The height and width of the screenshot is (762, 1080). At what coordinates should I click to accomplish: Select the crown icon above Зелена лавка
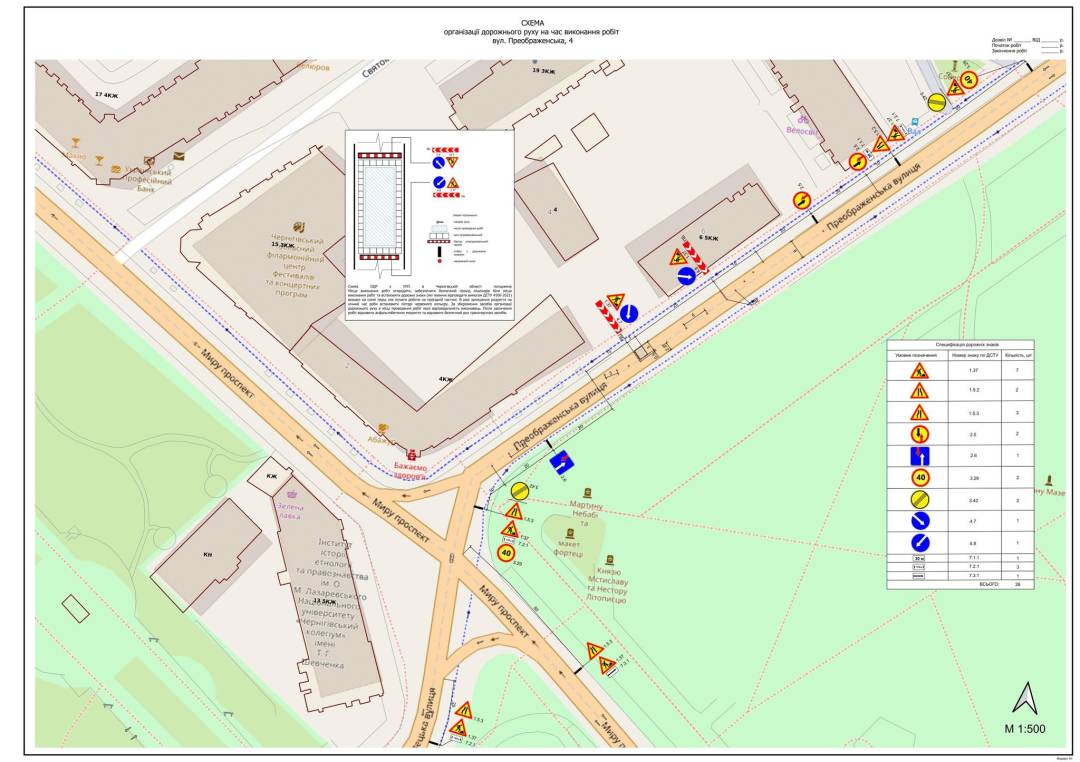pyautogui.click(x=292, y=493)
